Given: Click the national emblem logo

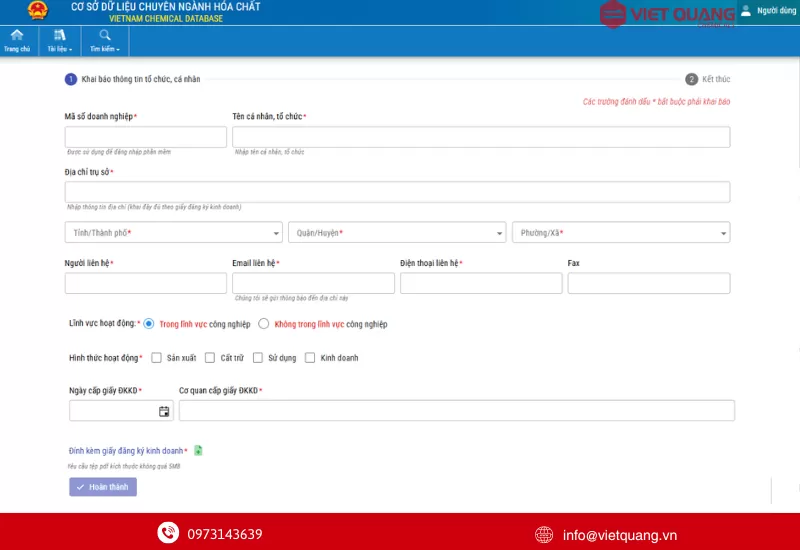Looking at the screenshot, I should click(37, 11).
